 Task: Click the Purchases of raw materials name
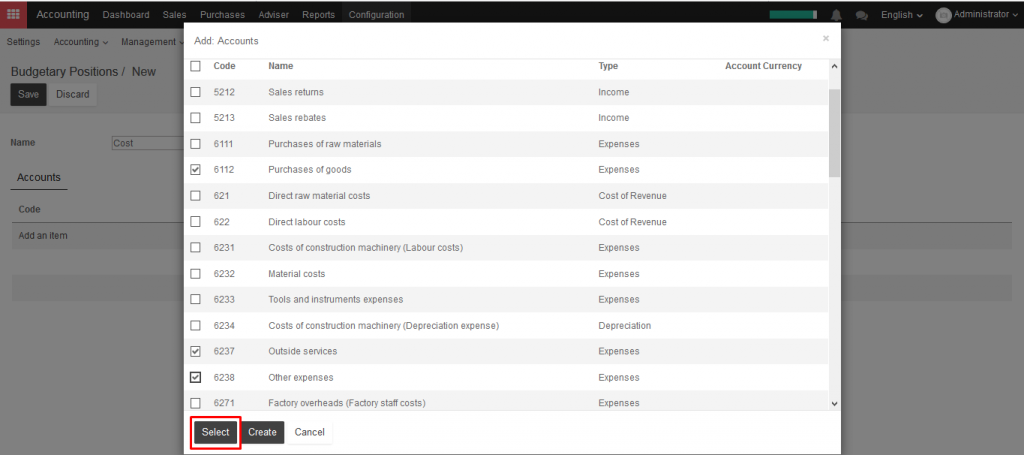[325, 144]
